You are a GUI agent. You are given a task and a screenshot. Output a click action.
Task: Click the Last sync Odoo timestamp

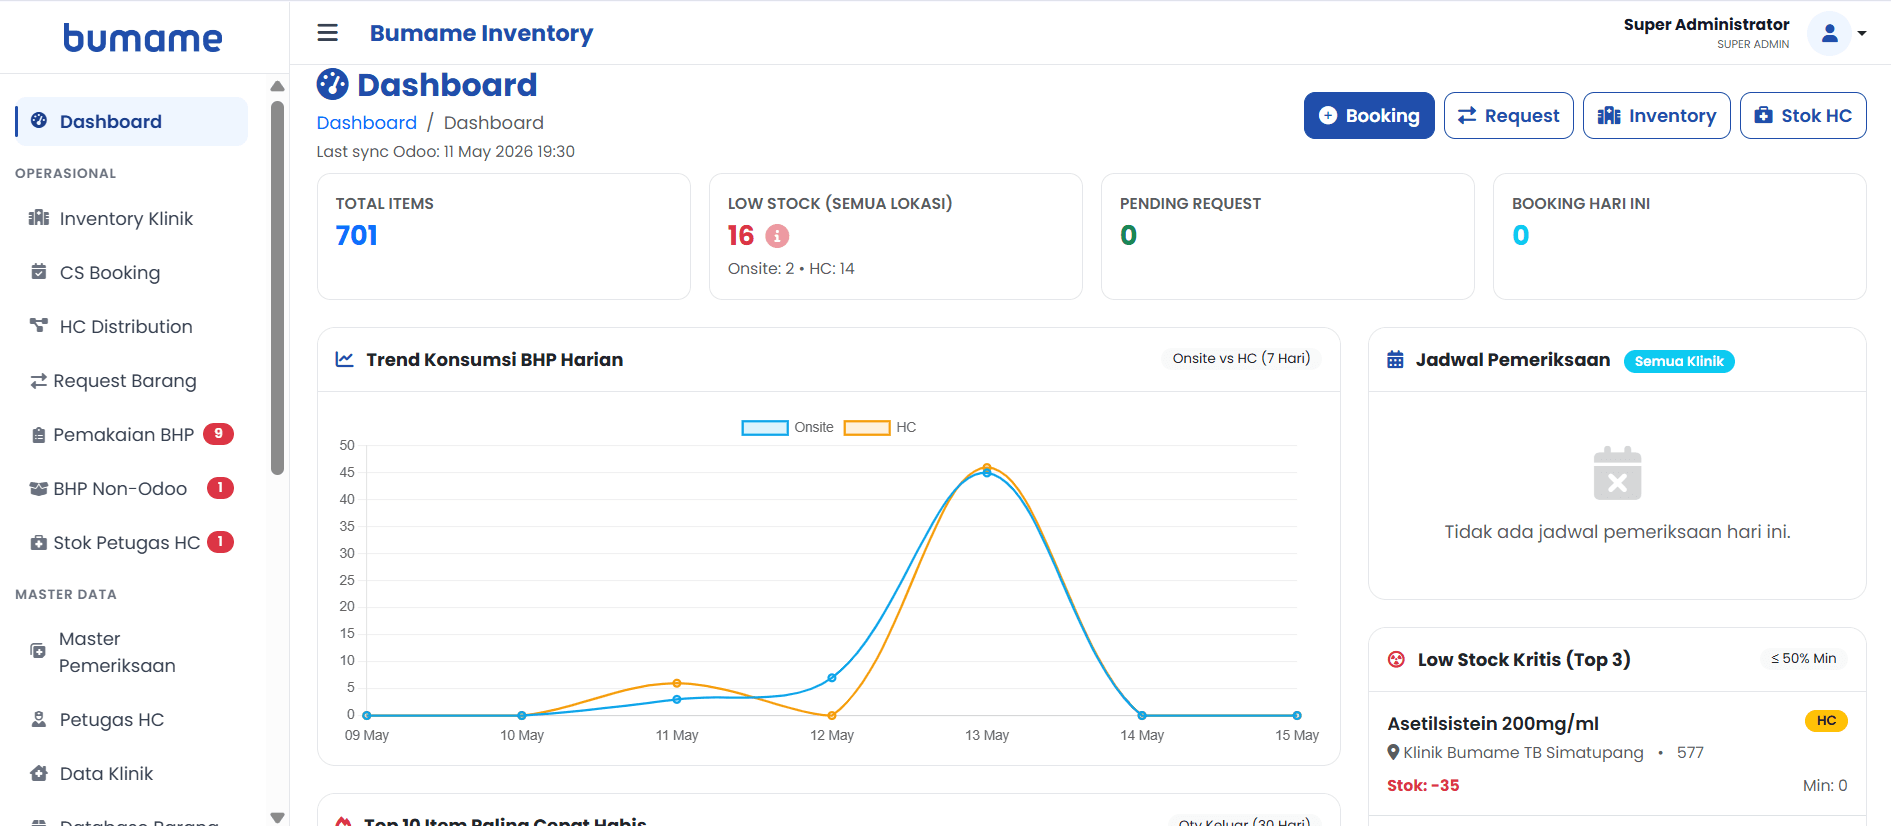click(x=446, y=151)
